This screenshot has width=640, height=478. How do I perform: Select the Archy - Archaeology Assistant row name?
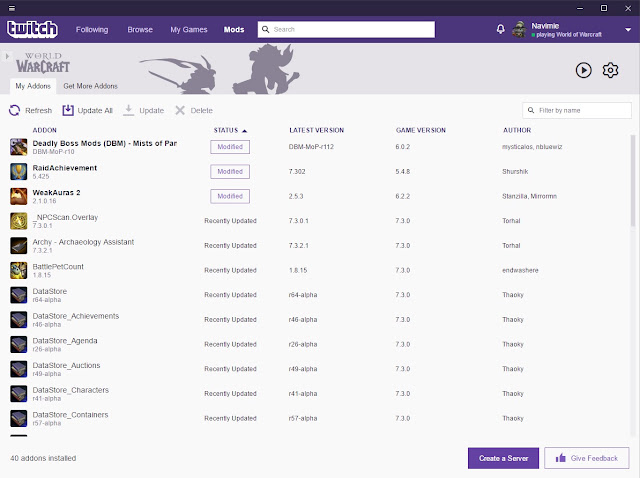(83, 242)
